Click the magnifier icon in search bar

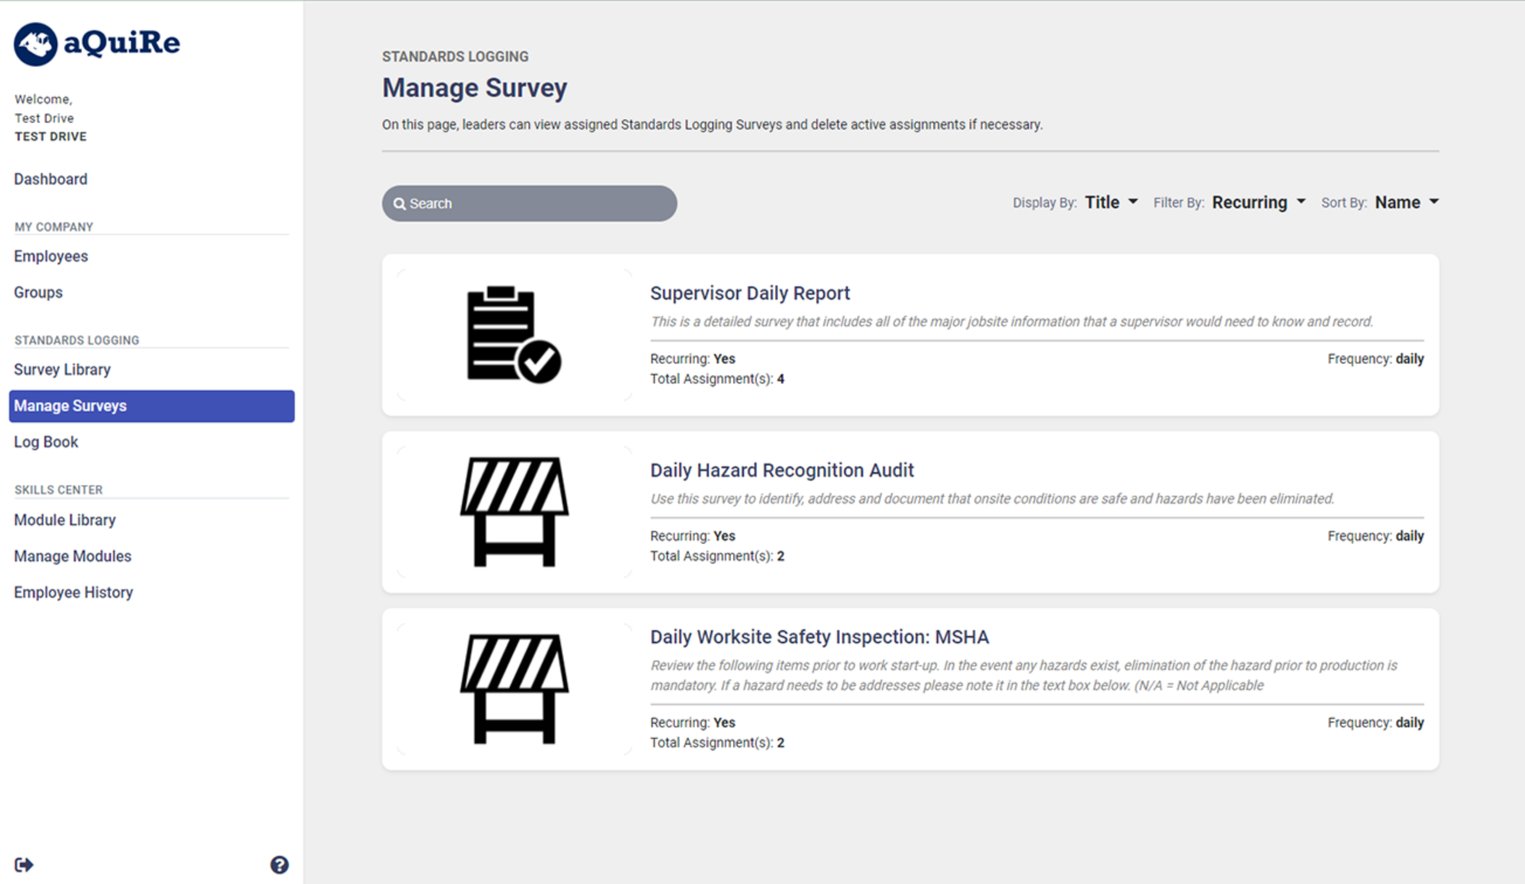tap(399, 204)
